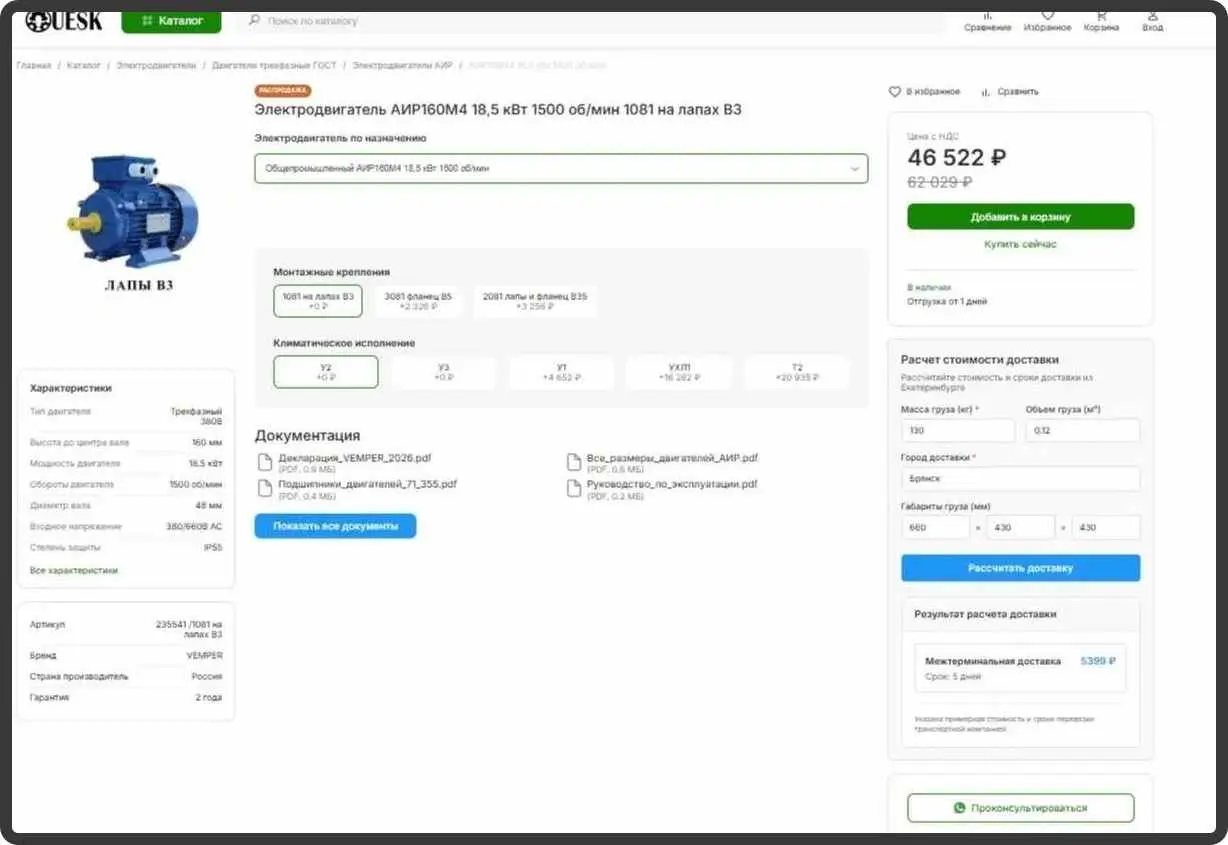1228x845 pixels.
Task: Expand Все характеристики link
Action: [x=74, y=570]
